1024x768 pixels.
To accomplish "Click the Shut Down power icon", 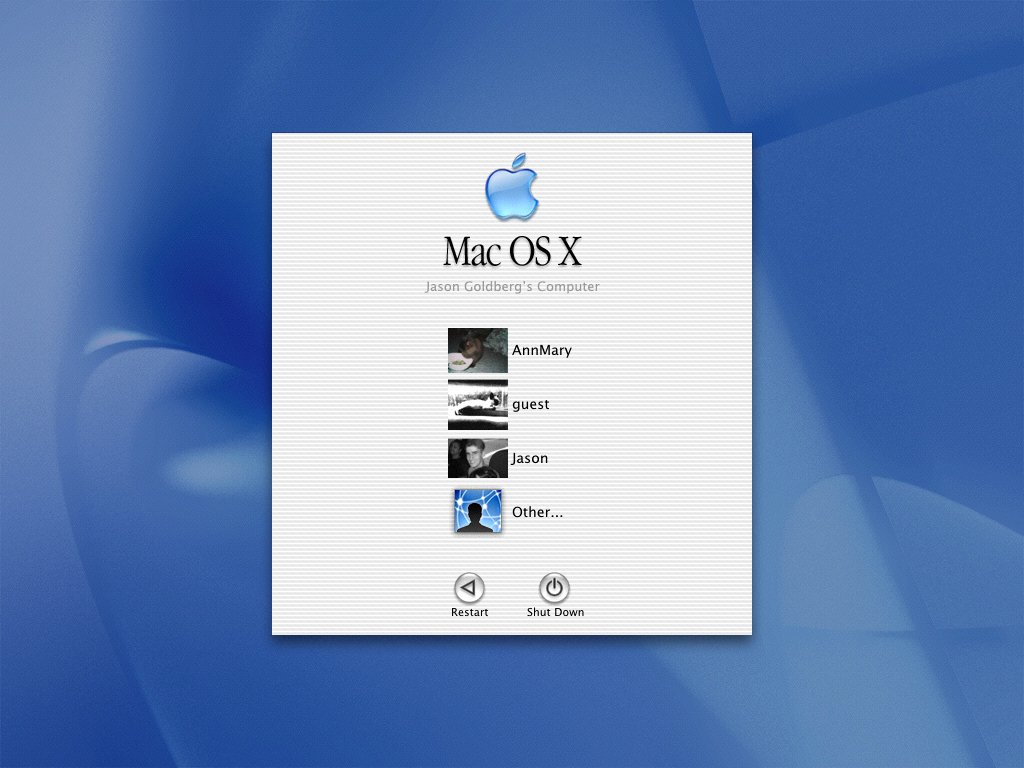I will click(554, 587).
